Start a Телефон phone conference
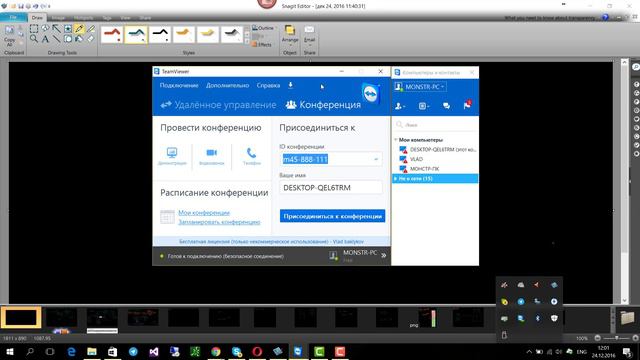Viewport: 640px width, 360px height. coord(251,156)
